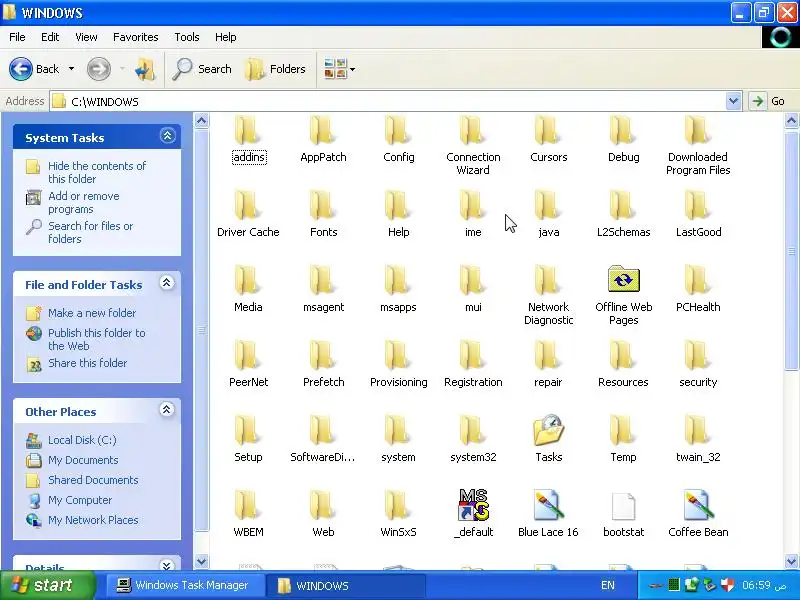Select the Blue Lace 16 bitmap icon
This screenshot has height=600, width=800.
(x=548, y=505)
